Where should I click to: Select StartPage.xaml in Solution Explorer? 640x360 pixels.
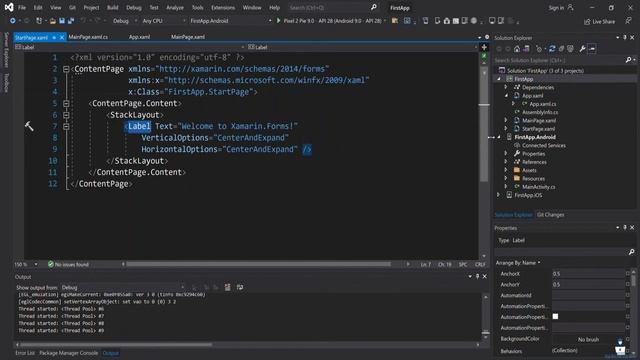coord(538,129)
